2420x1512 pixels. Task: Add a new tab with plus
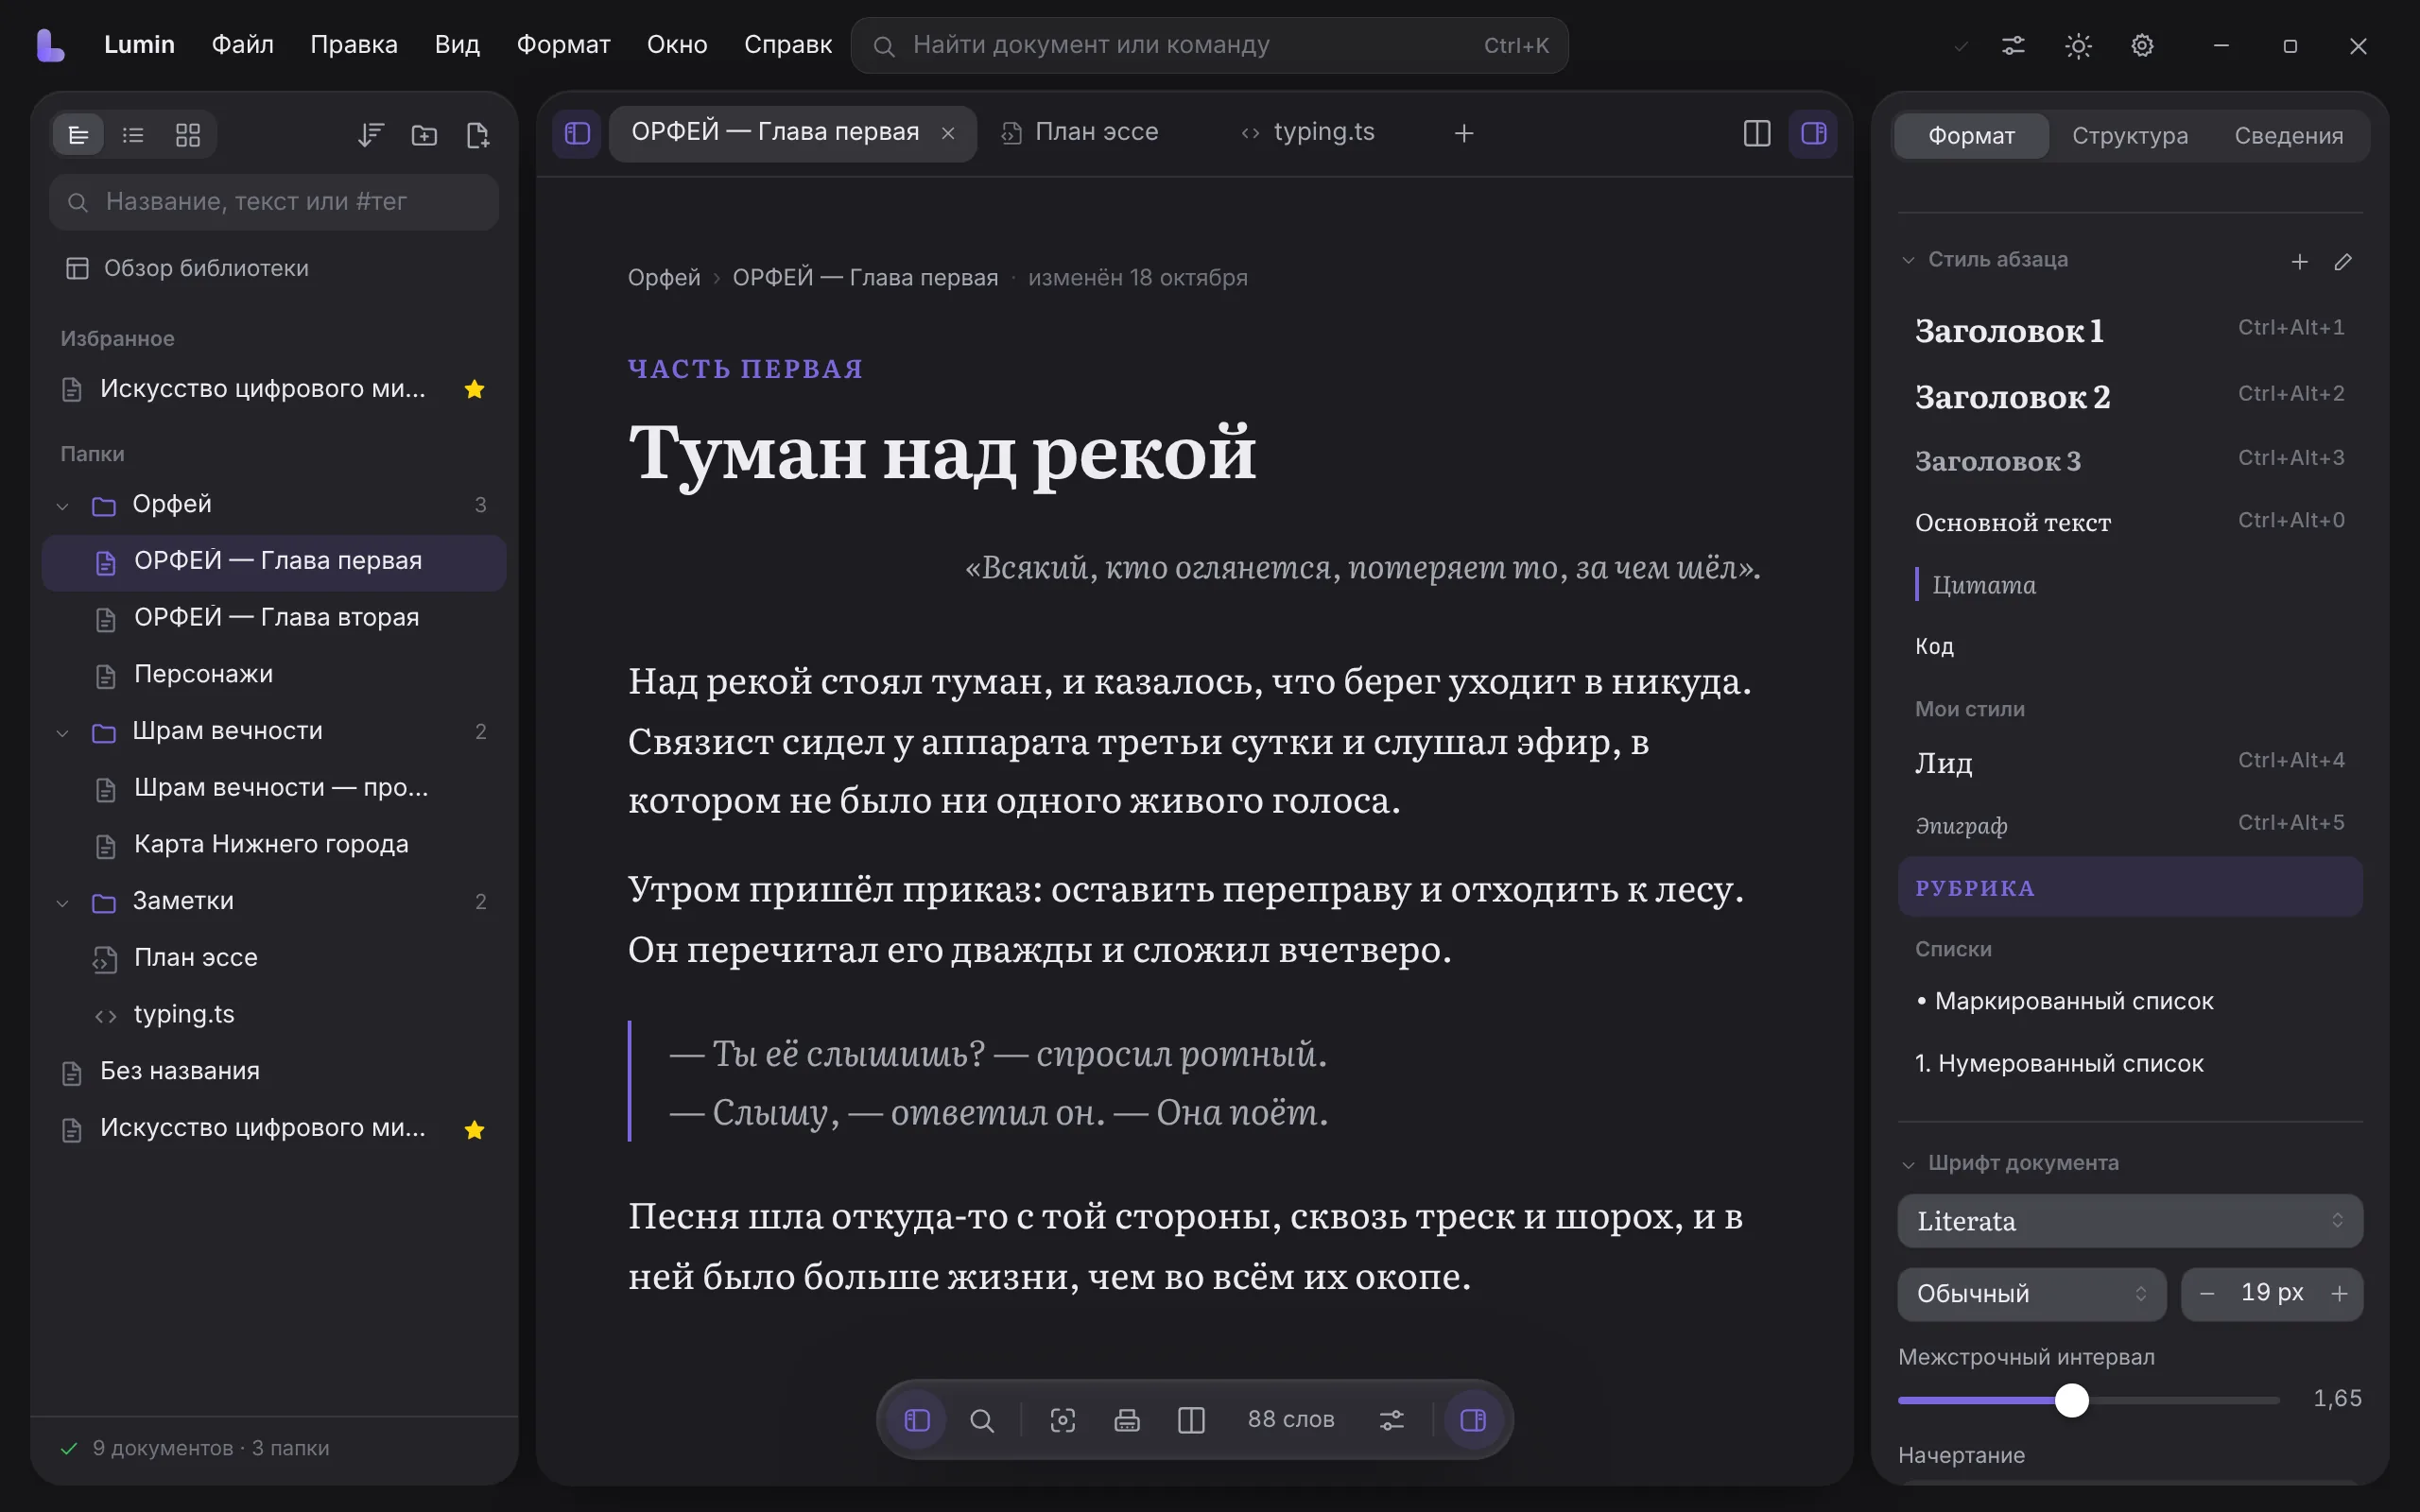pos(1463,133)
